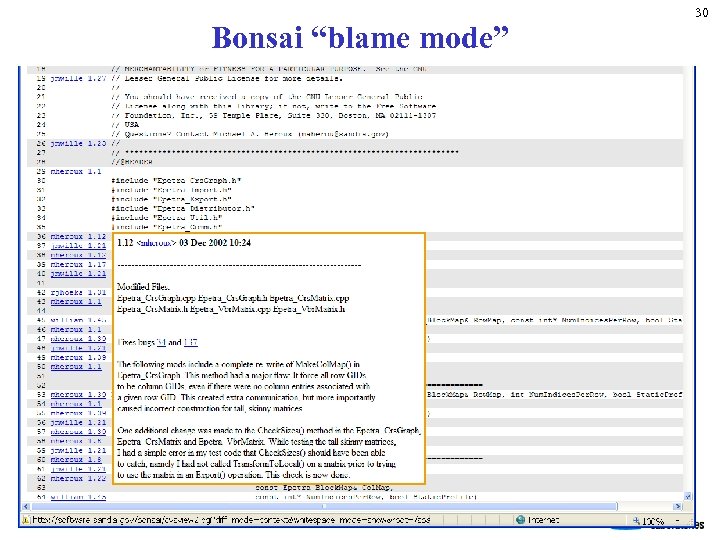Open jpwille 1.21 revision on line 40
This screenshot has height=540, width=720.
coord(78,274)
